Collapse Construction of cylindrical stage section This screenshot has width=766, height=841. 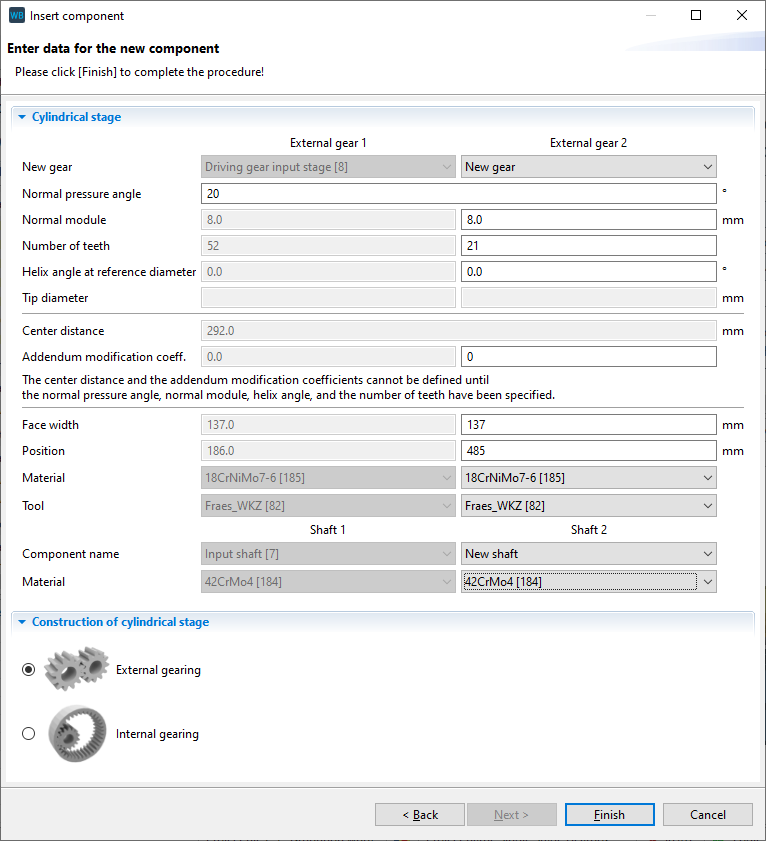22,622
